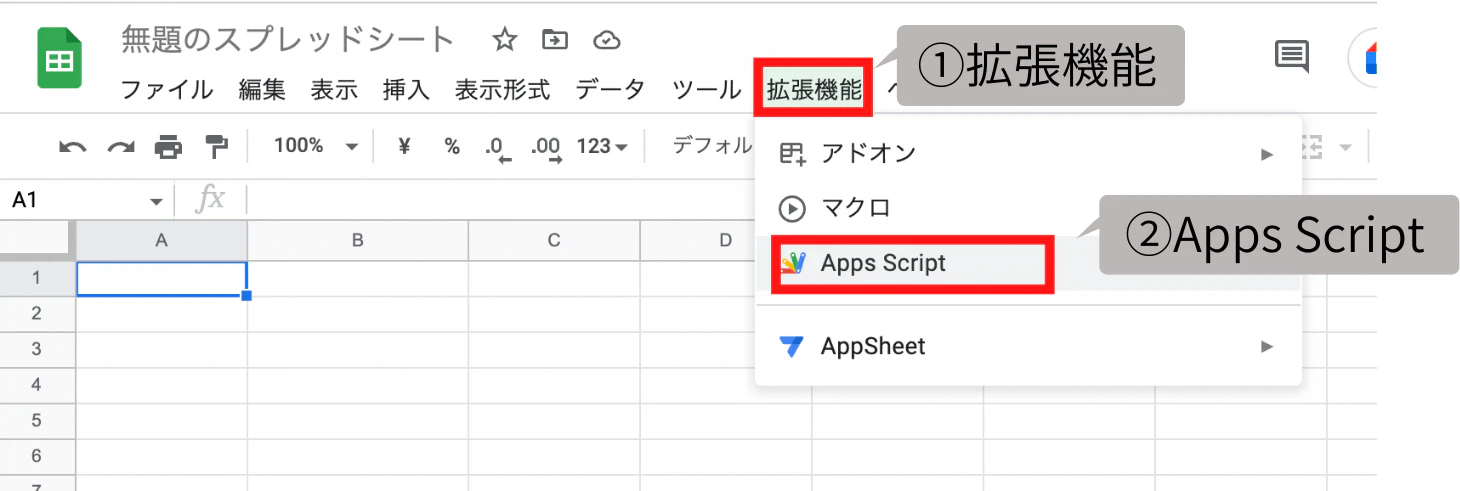This screenshot has width=1460, height=491.
Task: Select column A header
Action: pos(161,240)
